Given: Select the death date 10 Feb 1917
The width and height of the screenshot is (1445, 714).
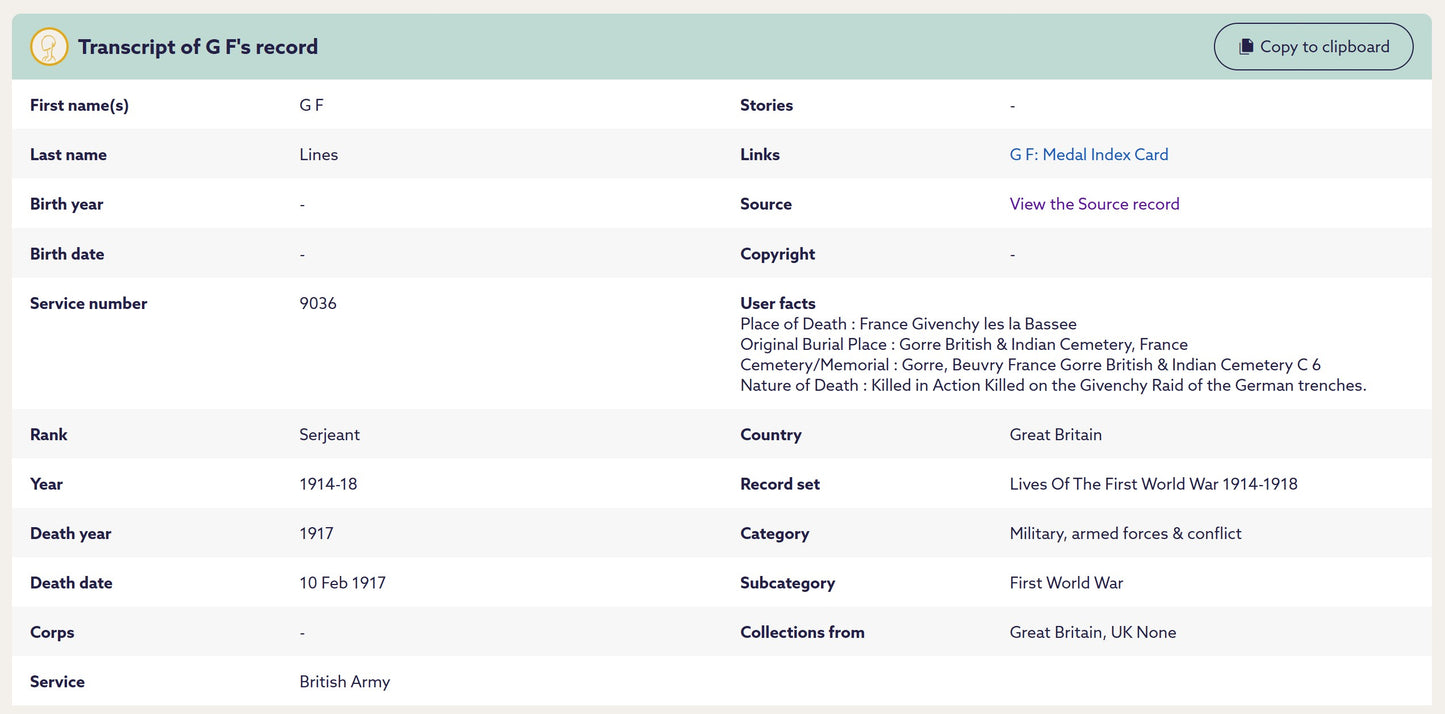Looking at the screenshot, I should (x=343, y=583).
